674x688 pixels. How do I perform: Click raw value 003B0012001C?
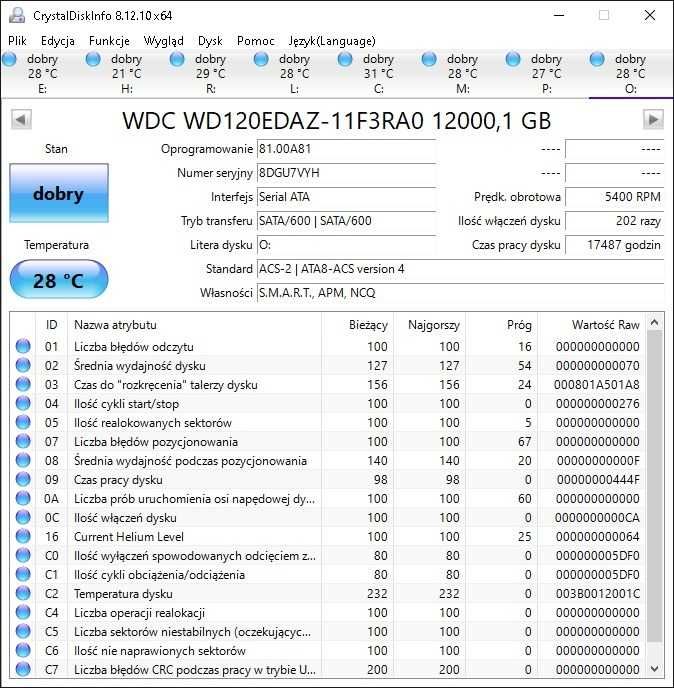coord(596,594)
